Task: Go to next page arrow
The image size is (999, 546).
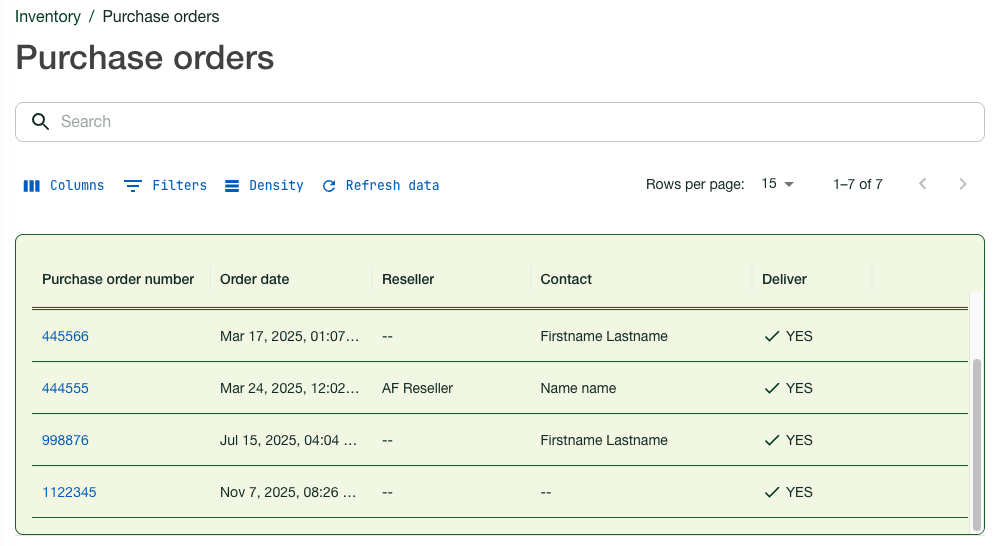Action: 963,184
